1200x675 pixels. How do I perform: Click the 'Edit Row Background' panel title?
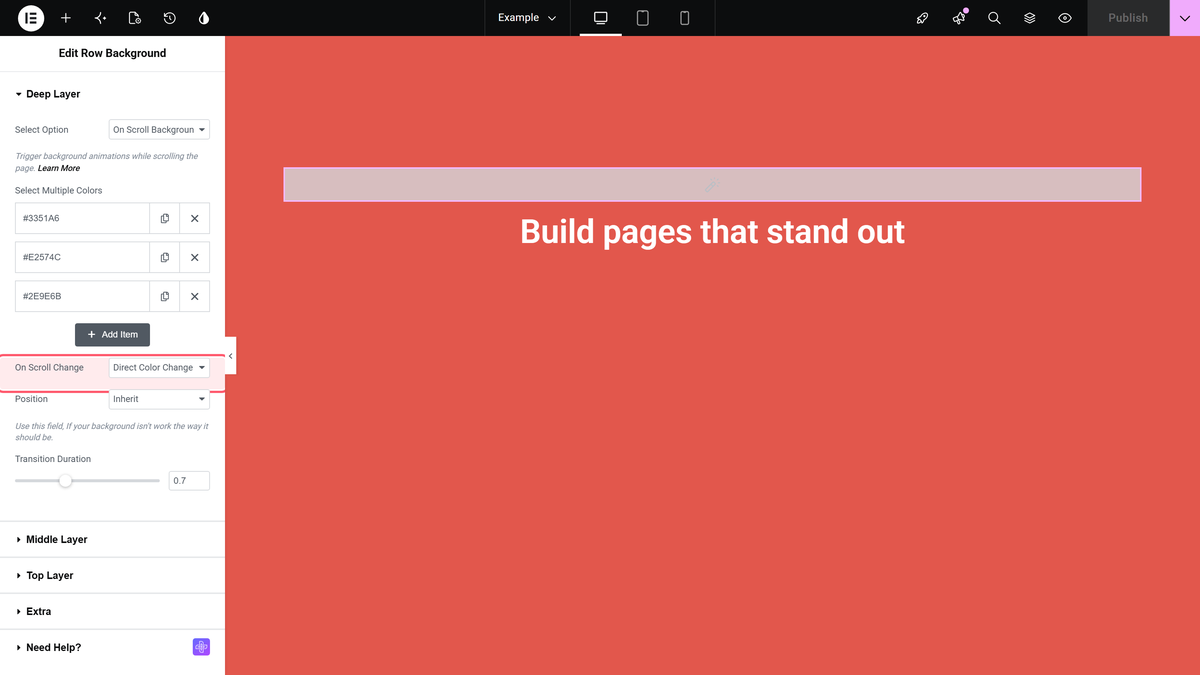coord(112,53)
